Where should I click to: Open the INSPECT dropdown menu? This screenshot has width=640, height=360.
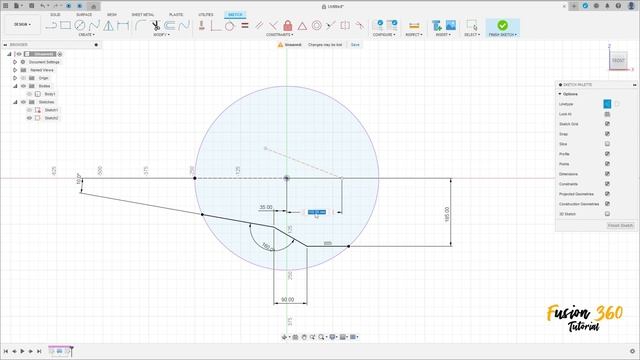pos(414,35)
